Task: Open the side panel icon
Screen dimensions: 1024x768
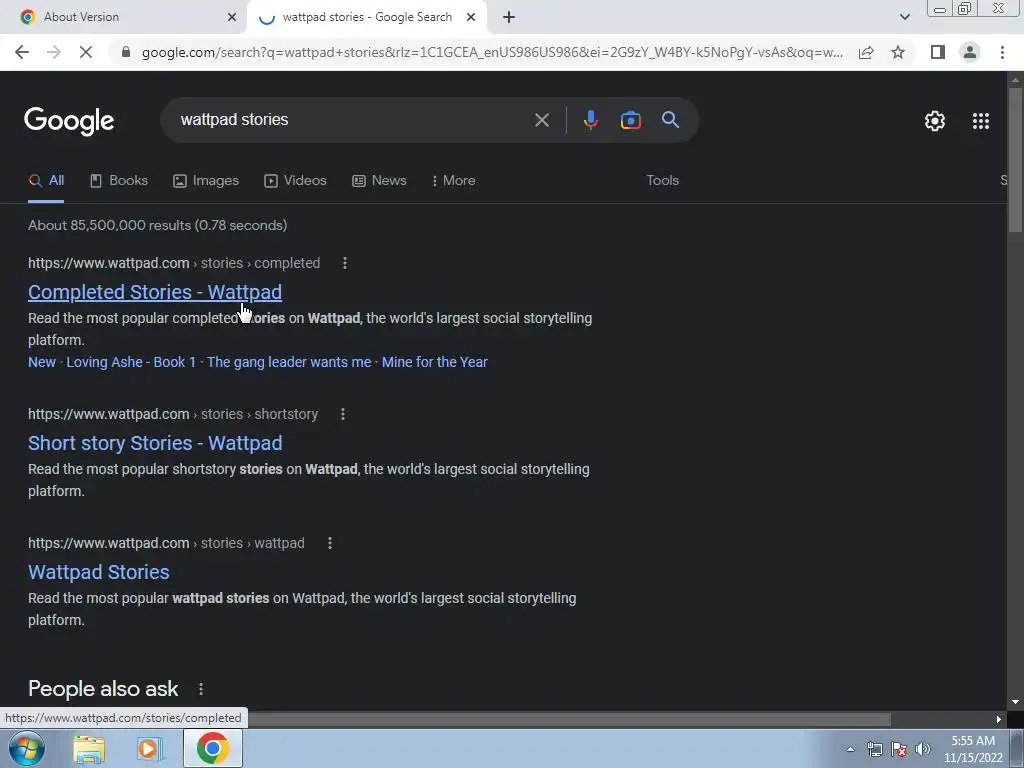Action: [938, 52]
